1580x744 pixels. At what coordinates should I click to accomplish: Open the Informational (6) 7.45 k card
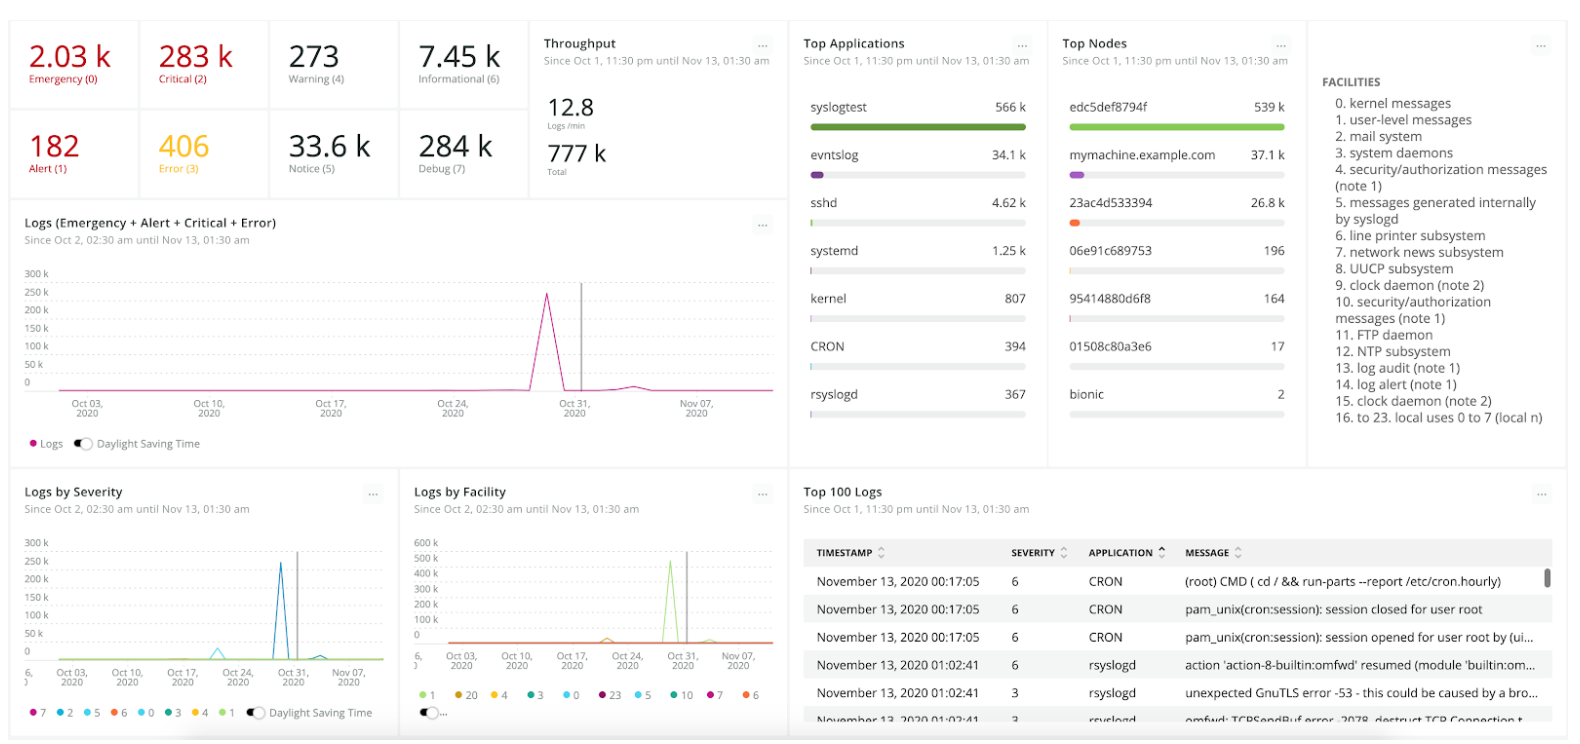tap(464, 65)
